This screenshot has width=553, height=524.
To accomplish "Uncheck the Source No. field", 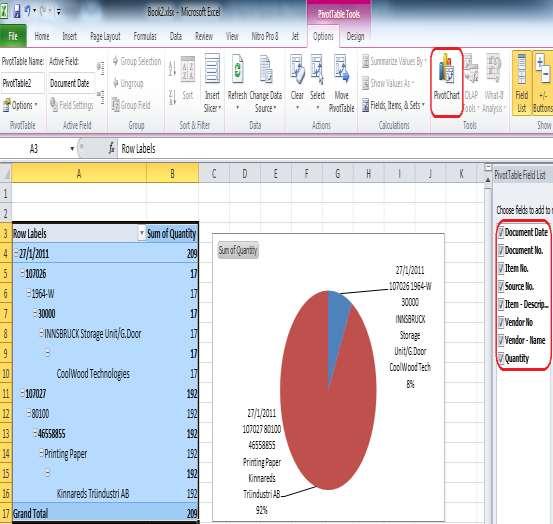I will pos(501,286).
